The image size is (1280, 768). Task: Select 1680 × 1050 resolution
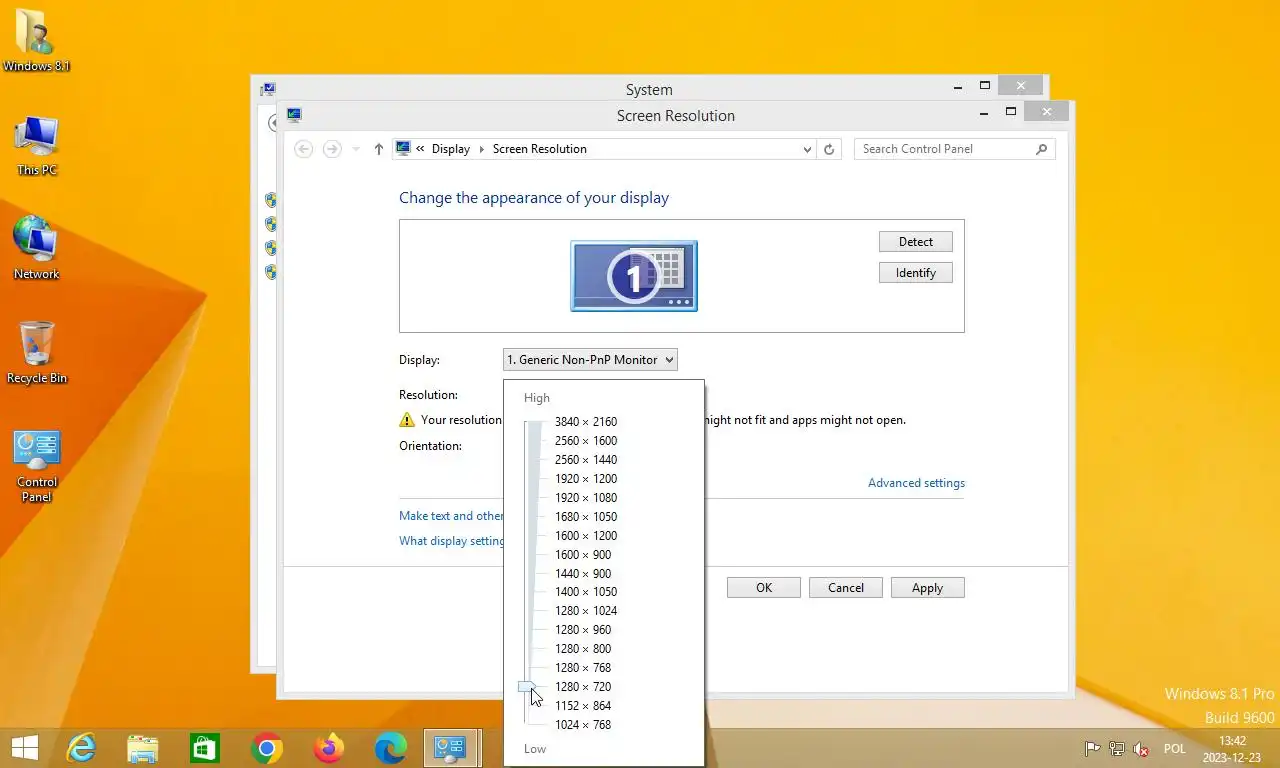[586, 517]
